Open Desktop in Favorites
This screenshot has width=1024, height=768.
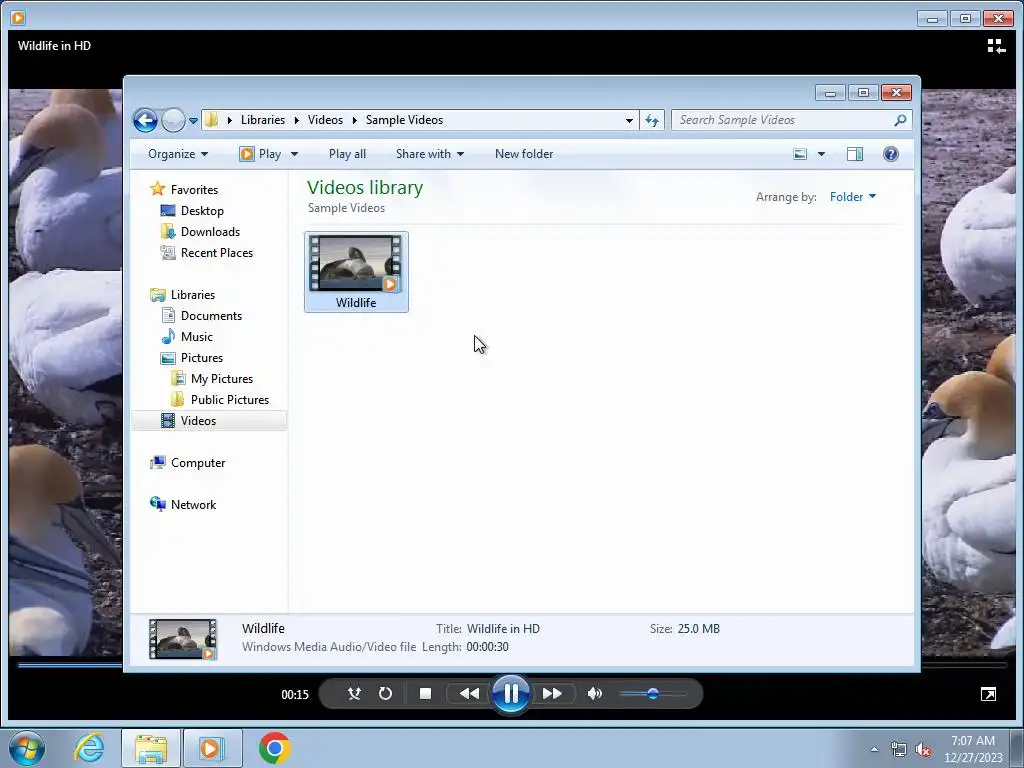[202, 211]
